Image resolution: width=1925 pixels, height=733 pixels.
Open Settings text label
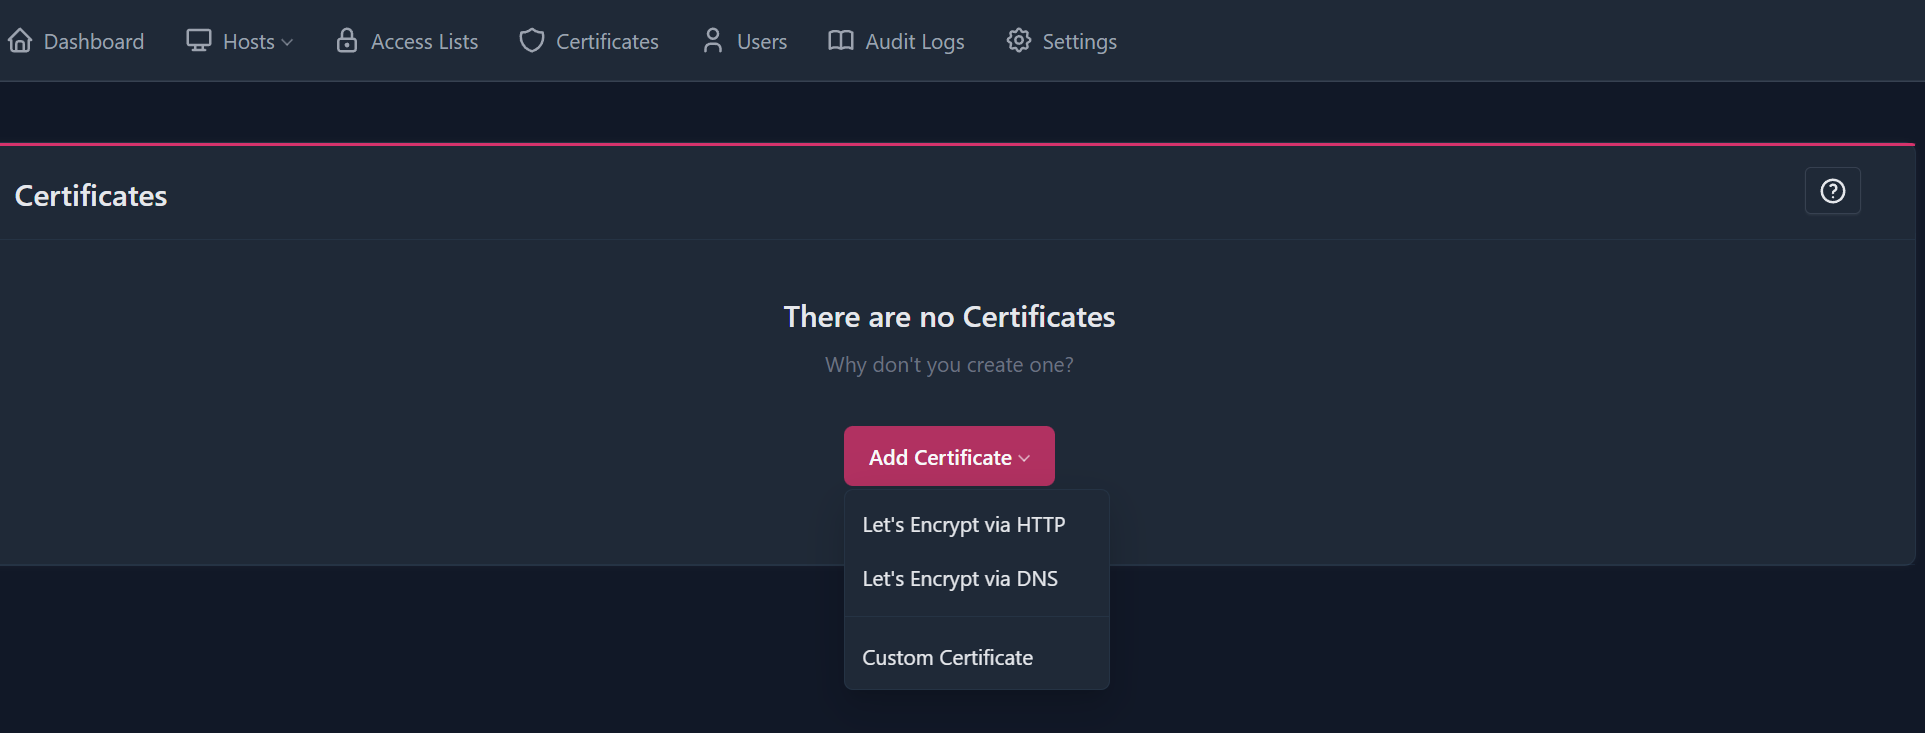[1079, 42]
